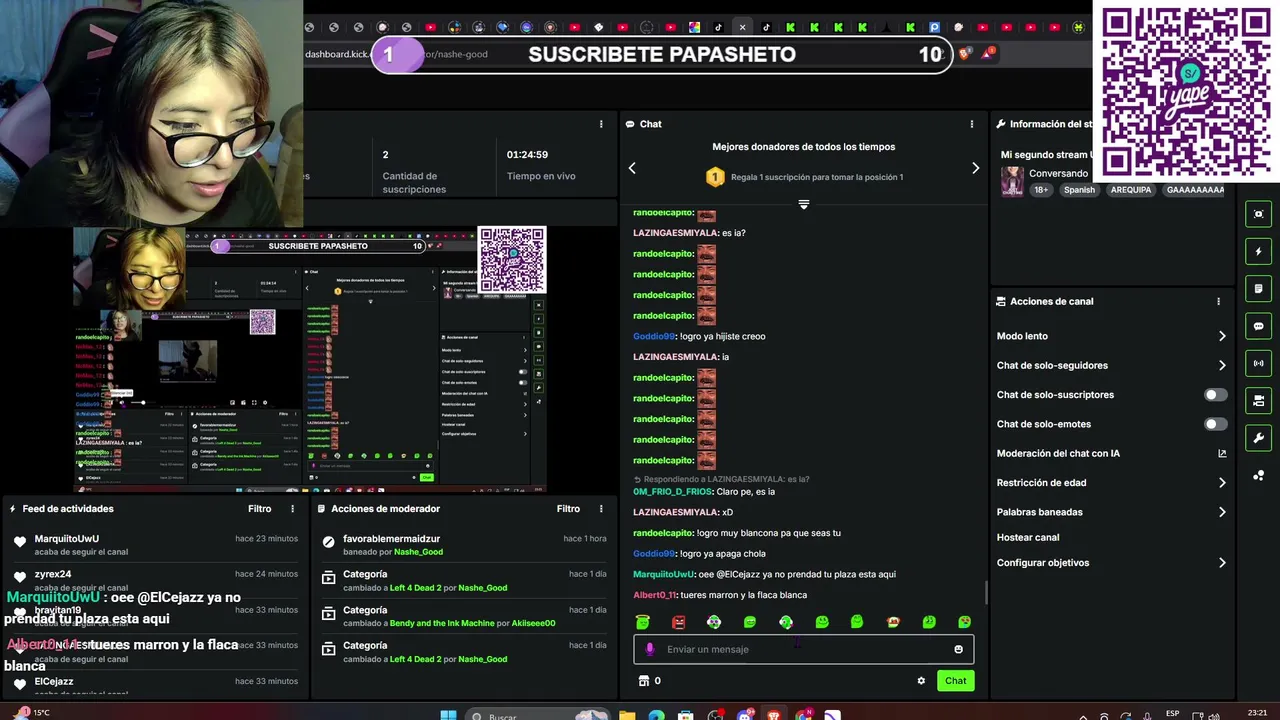Image resolution: width=1280 pixels, height=720 pixels.
Task: Click the ban icon beside favorablemermaidzur
Action: pyautogui.click(x=328, y=541)
